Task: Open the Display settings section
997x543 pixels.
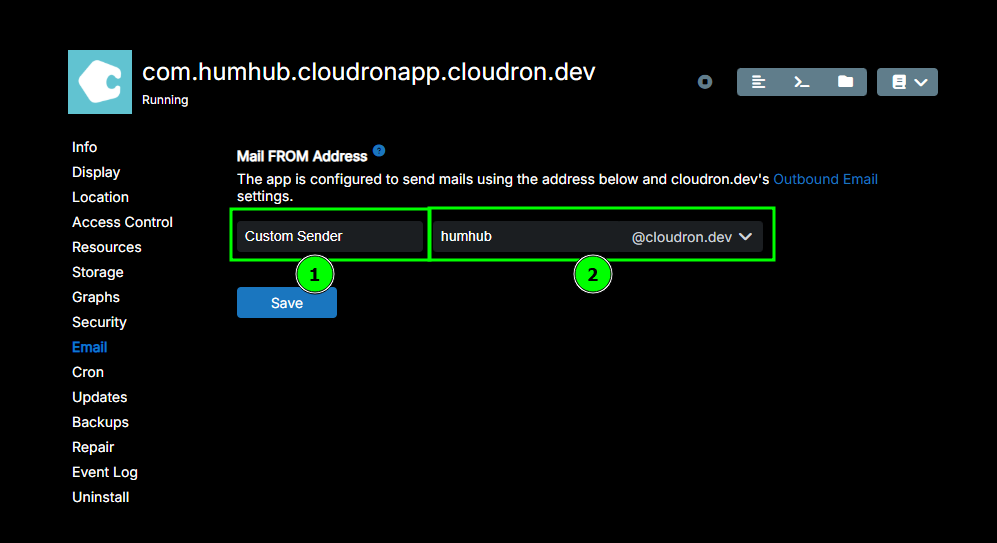Action: (x=96, y=172)
